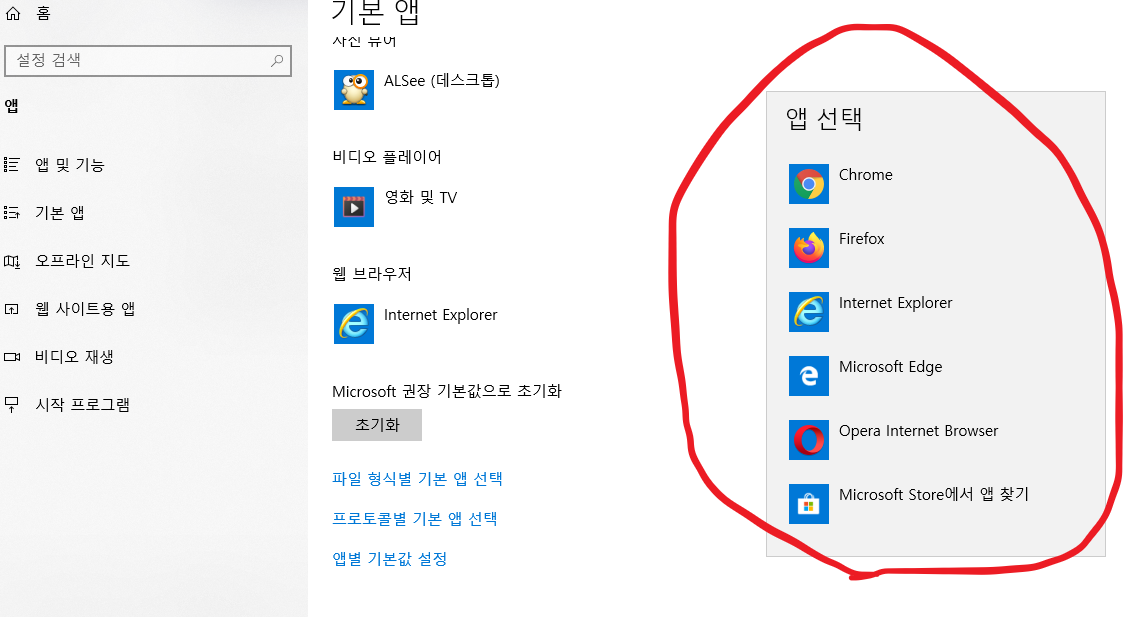Click the Microsoft Store bag icon

[x=808, y=504]
